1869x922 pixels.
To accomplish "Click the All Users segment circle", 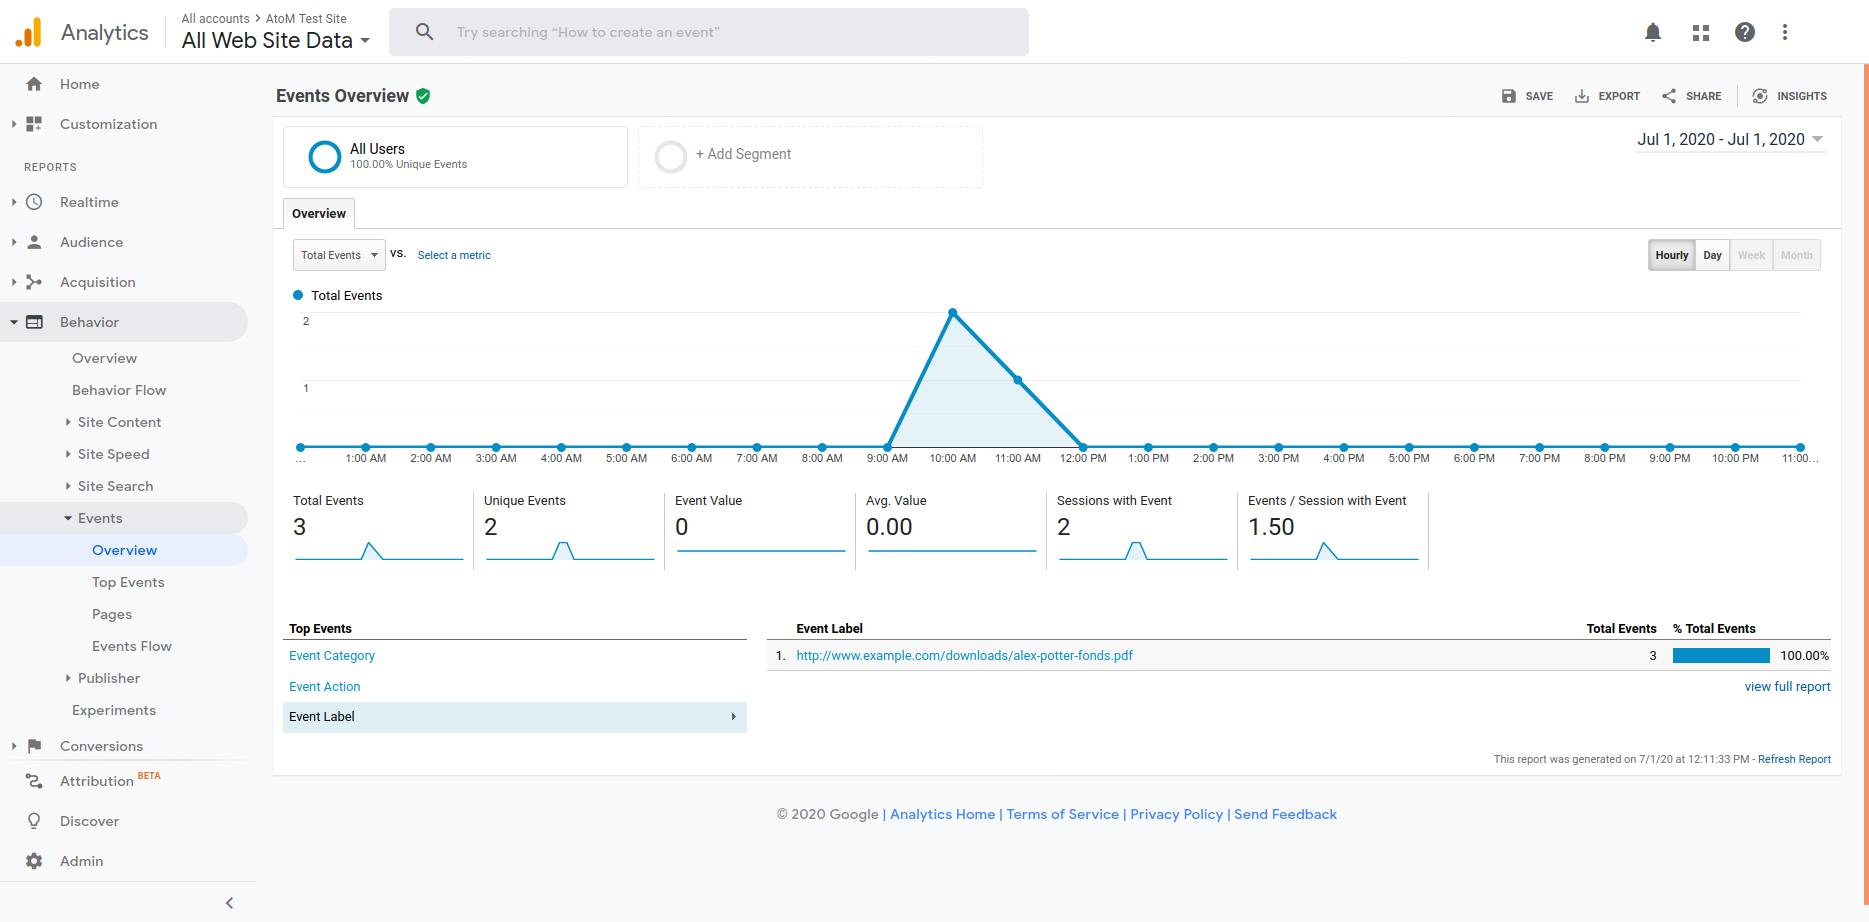I will coord(325,157).
